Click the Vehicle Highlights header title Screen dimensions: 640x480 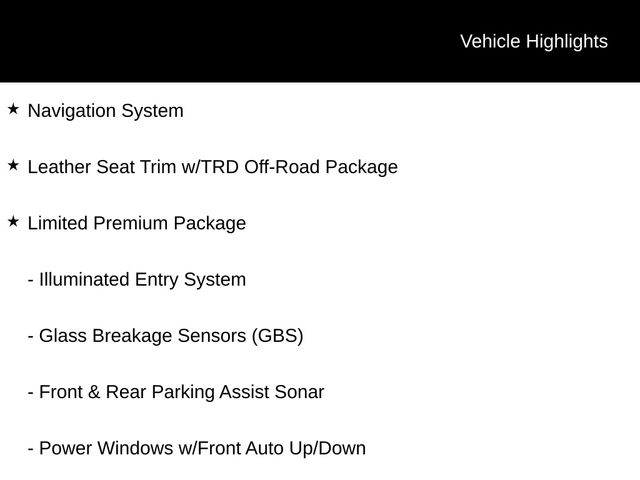point(534,42)
